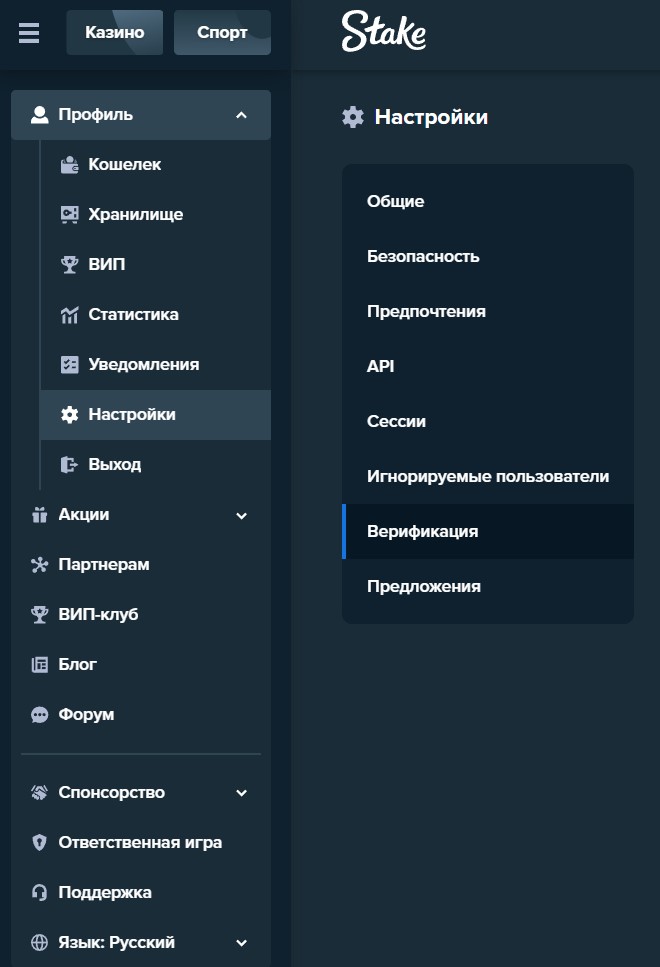
Task: Open the hamburger menu icon top left
Action: tap(28, 32)
